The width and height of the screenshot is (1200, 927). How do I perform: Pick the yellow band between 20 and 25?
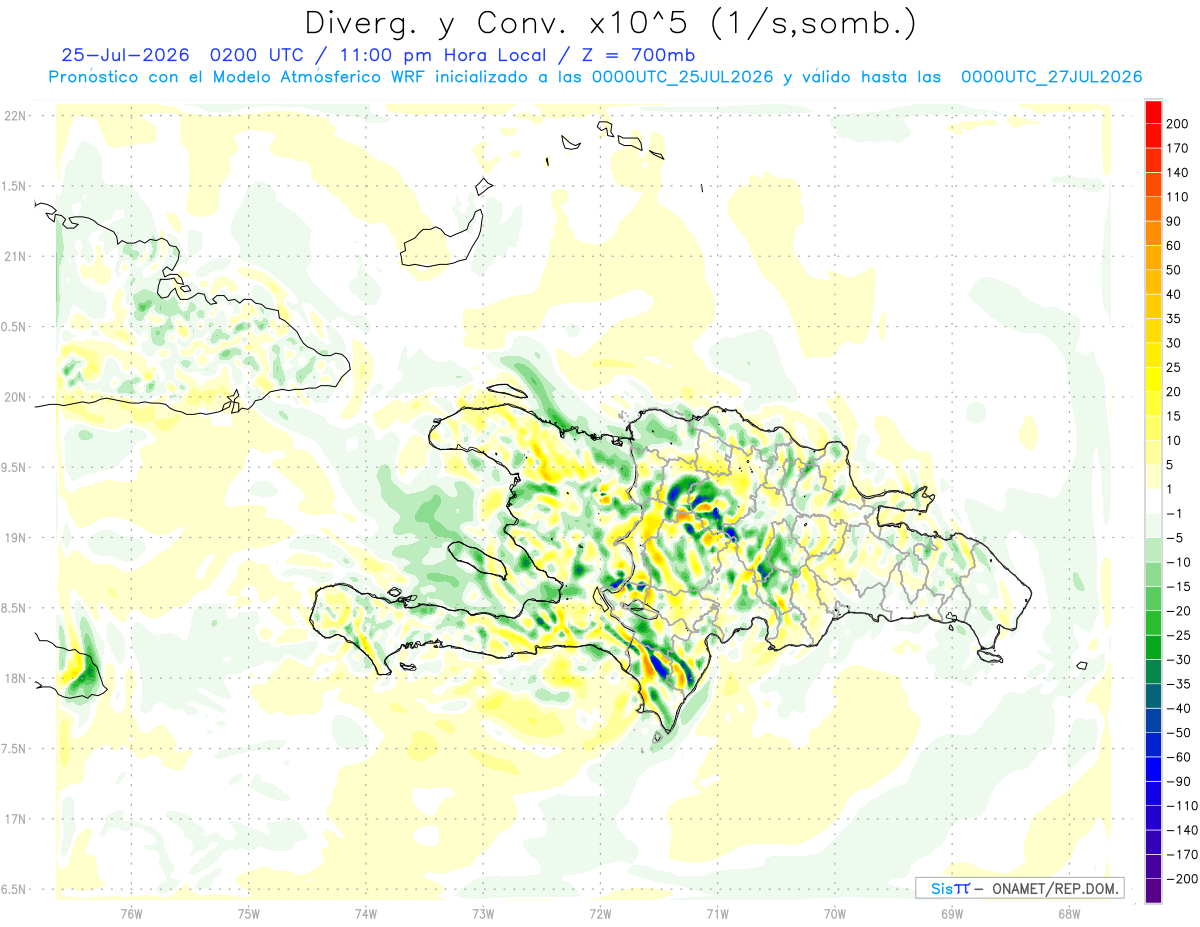(x=1153, y=380)
